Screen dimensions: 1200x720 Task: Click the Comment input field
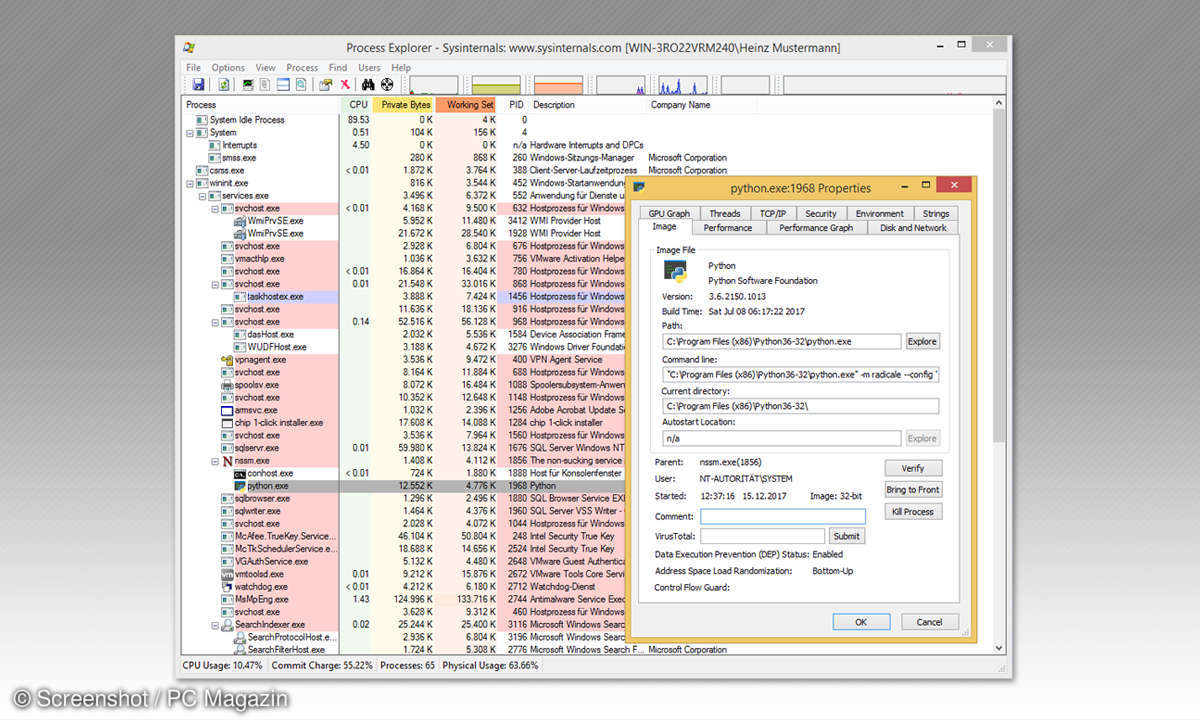point(783,517)
